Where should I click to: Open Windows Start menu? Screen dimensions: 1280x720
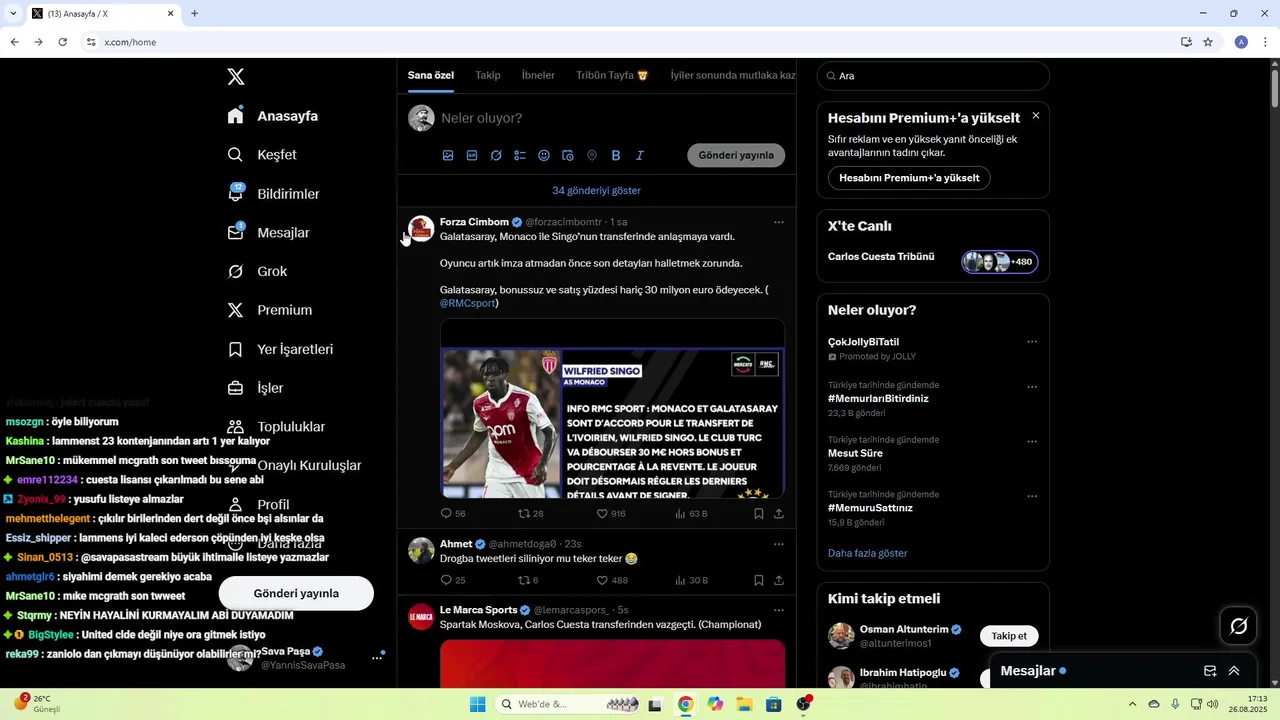pos(478,704)
